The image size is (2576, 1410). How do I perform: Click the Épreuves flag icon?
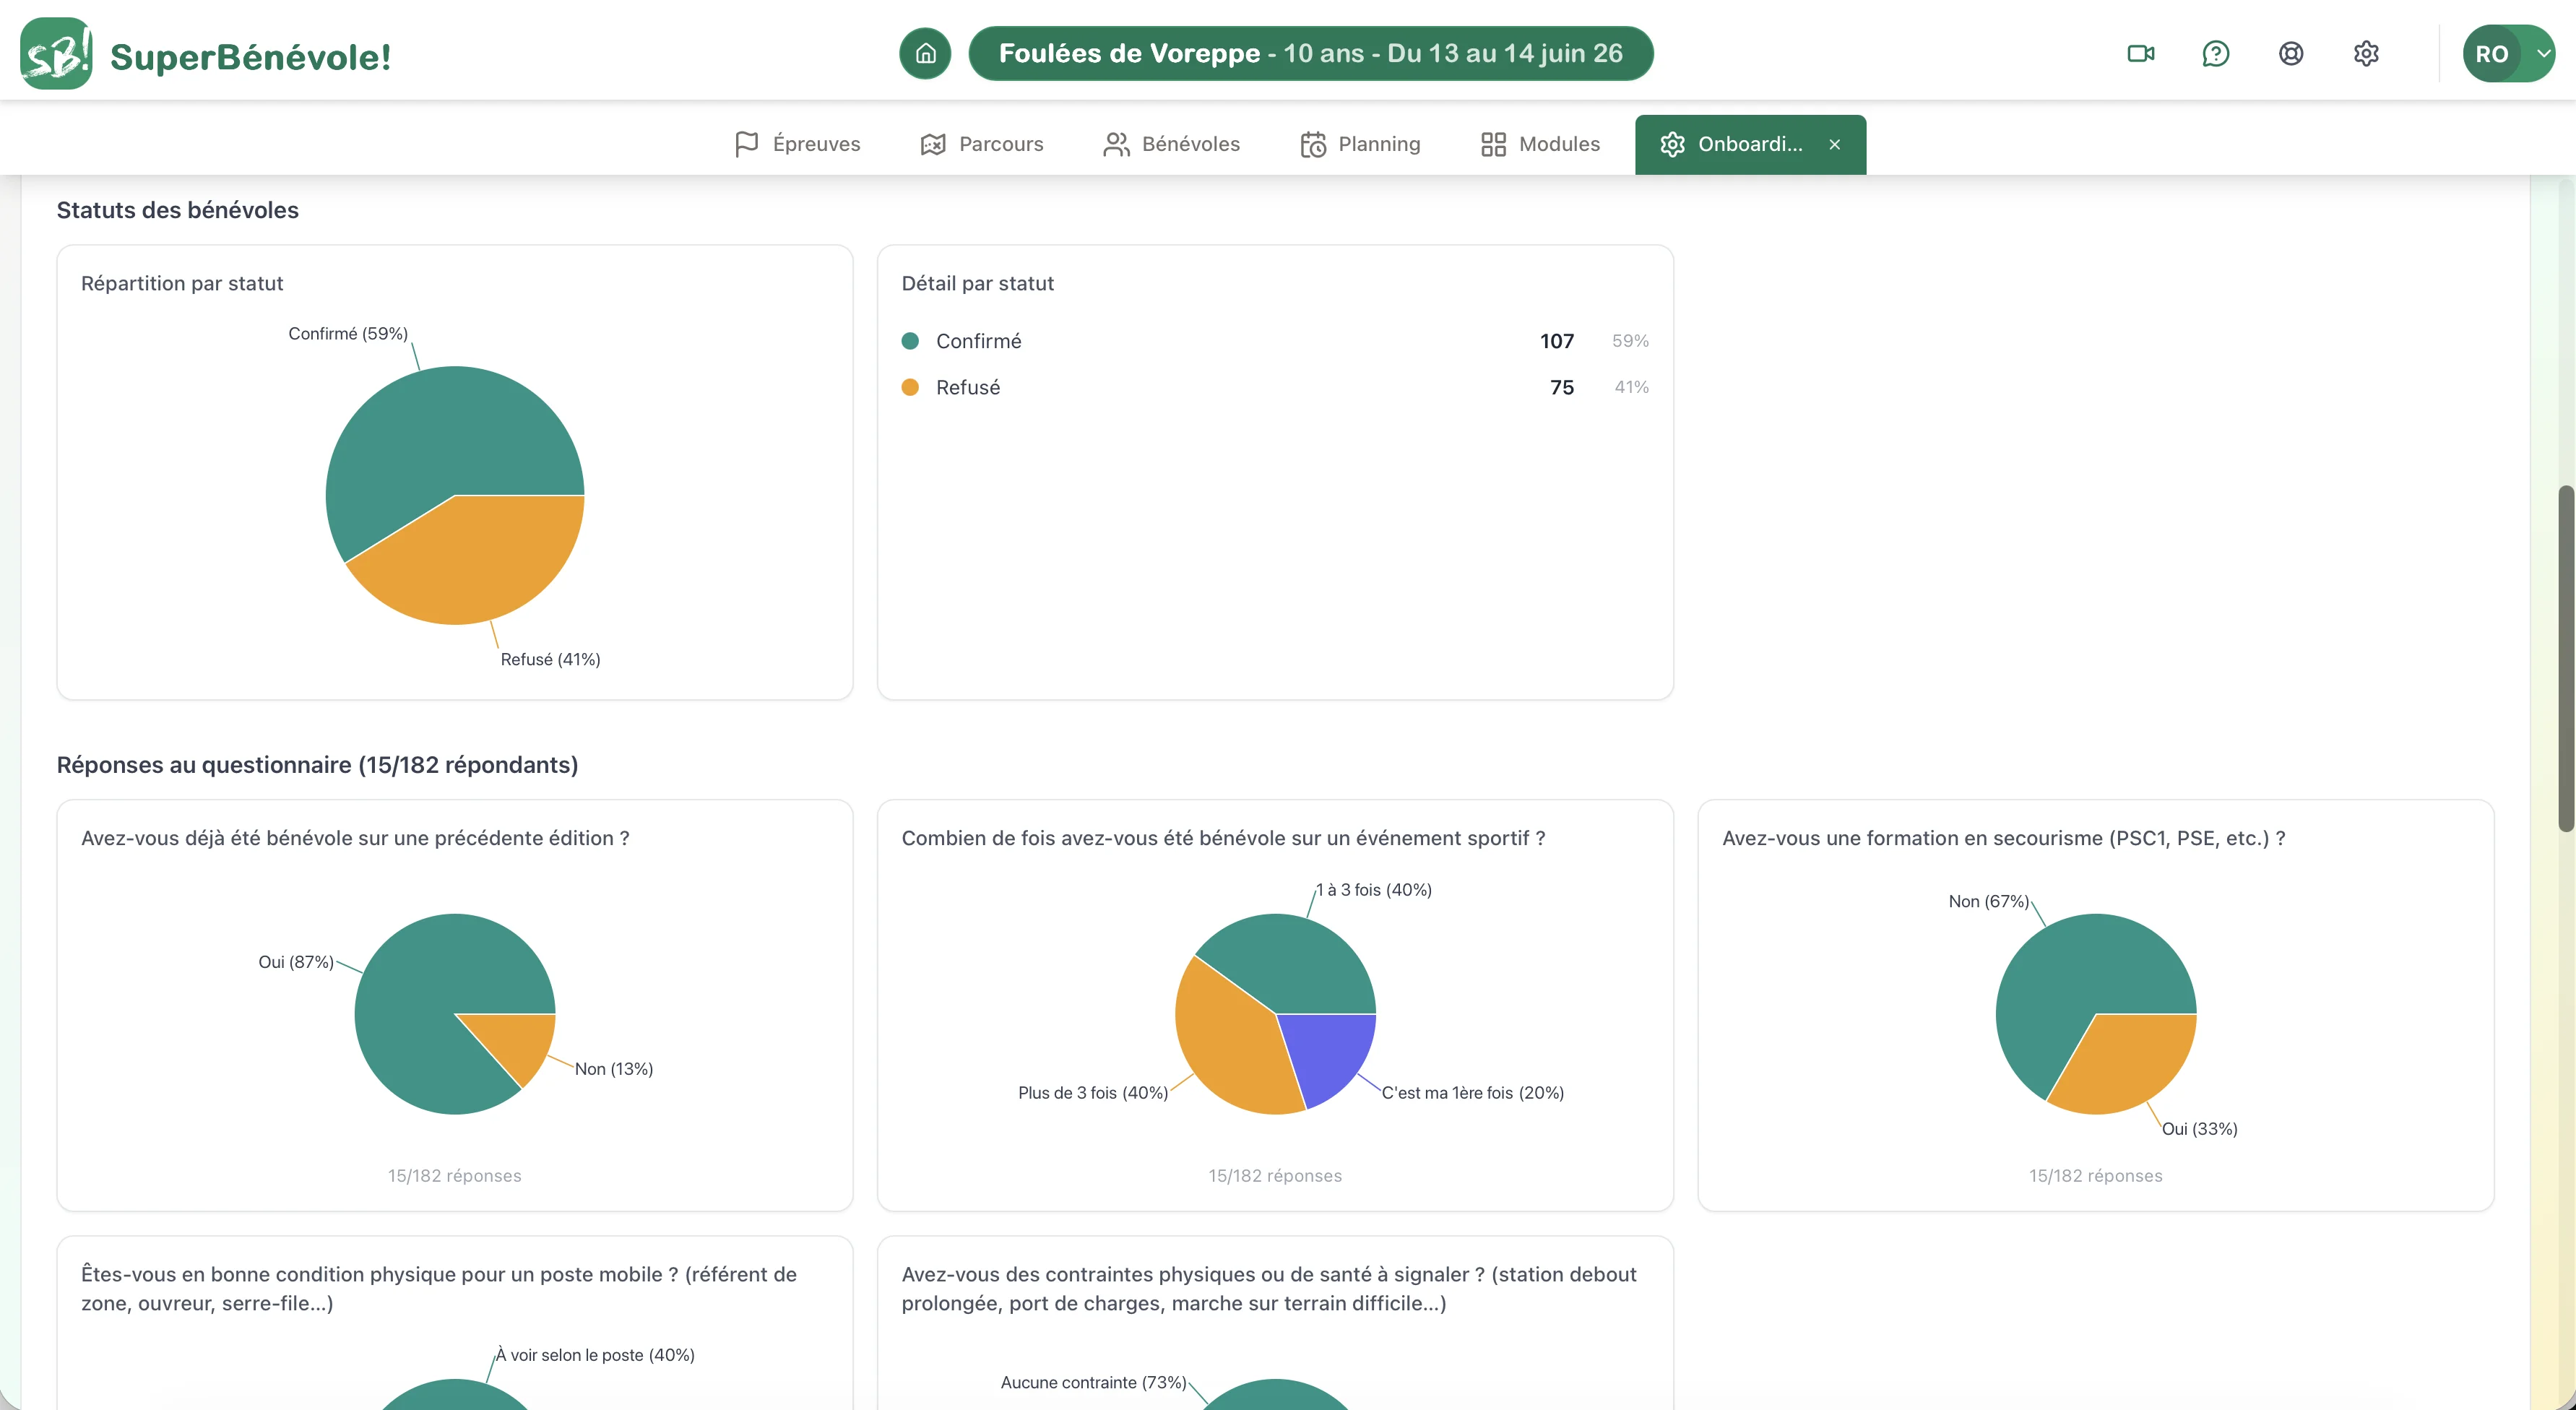(746, 144)
